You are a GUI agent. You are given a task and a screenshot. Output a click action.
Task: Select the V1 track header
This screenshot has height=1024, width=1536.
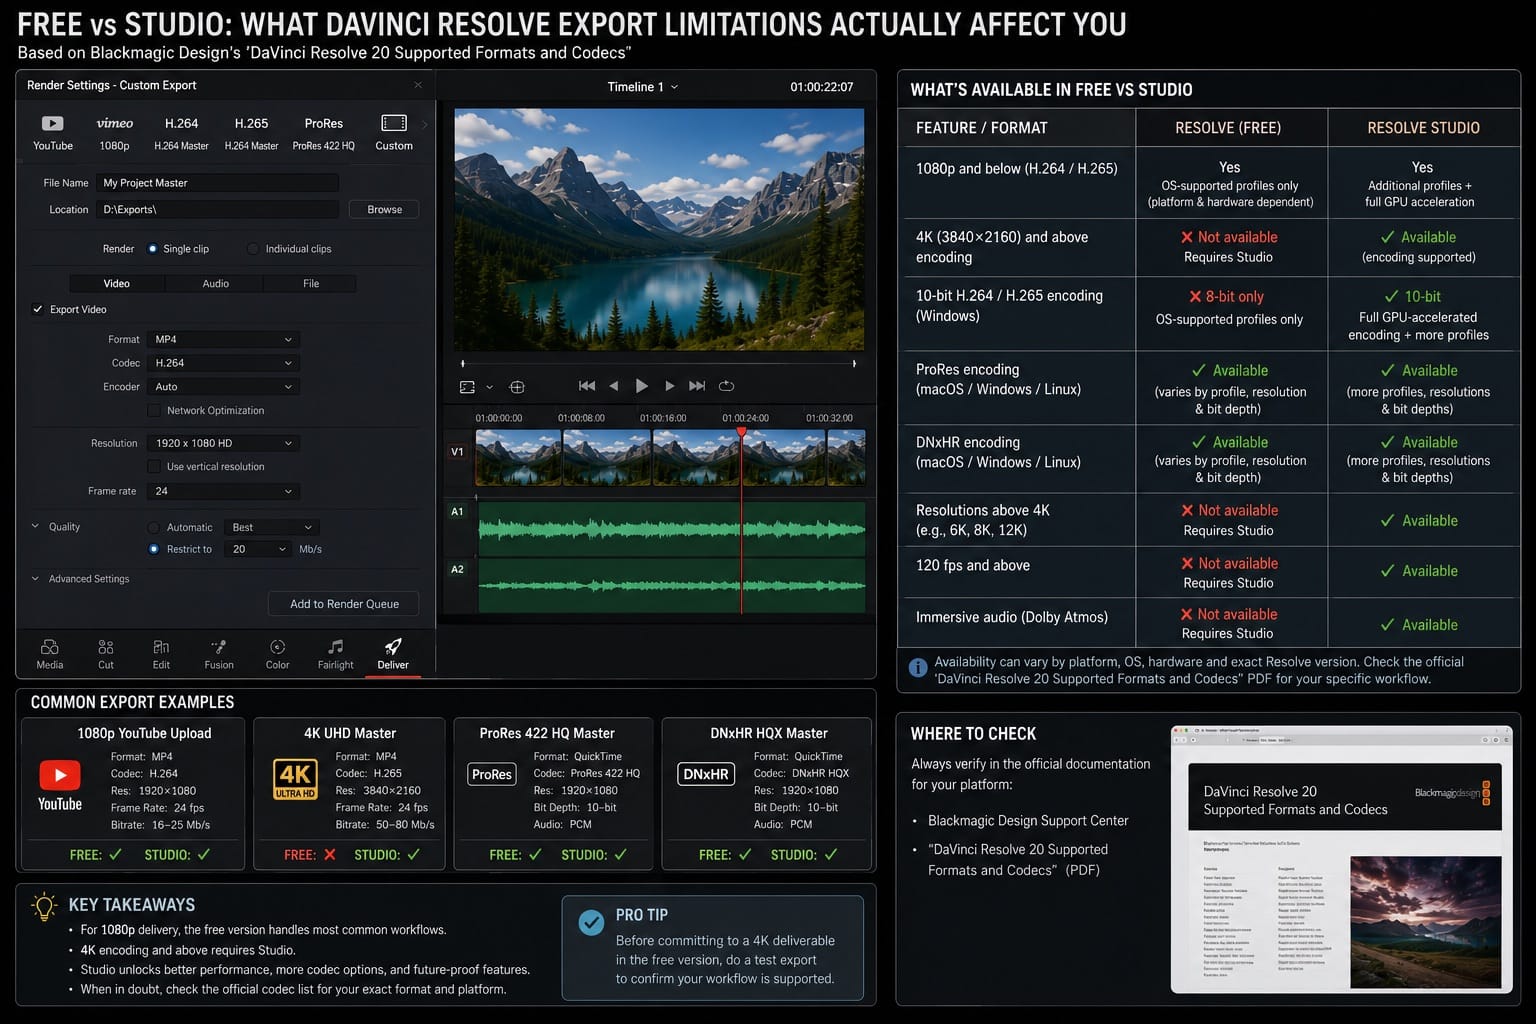457,452
